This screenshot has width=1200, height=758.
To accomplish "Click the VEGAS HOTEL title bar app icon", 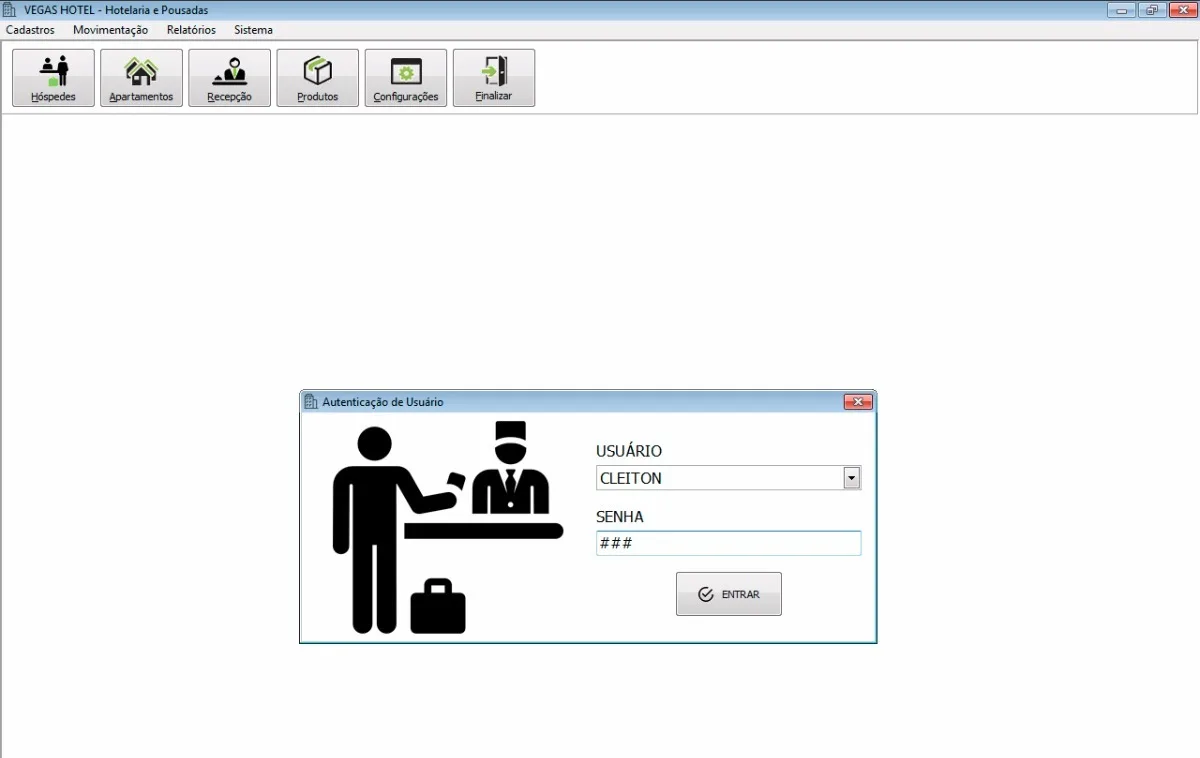I will click(10, 9).
